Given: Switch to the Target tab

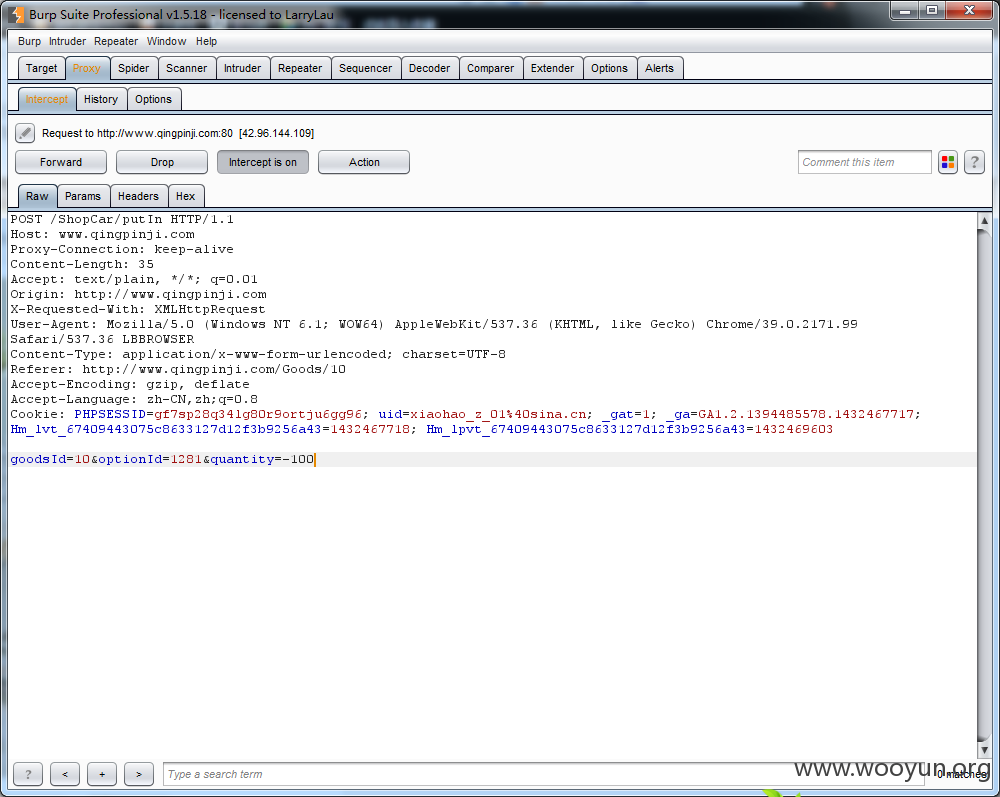Looking at the screenshot, I should (x=41, y=68).
